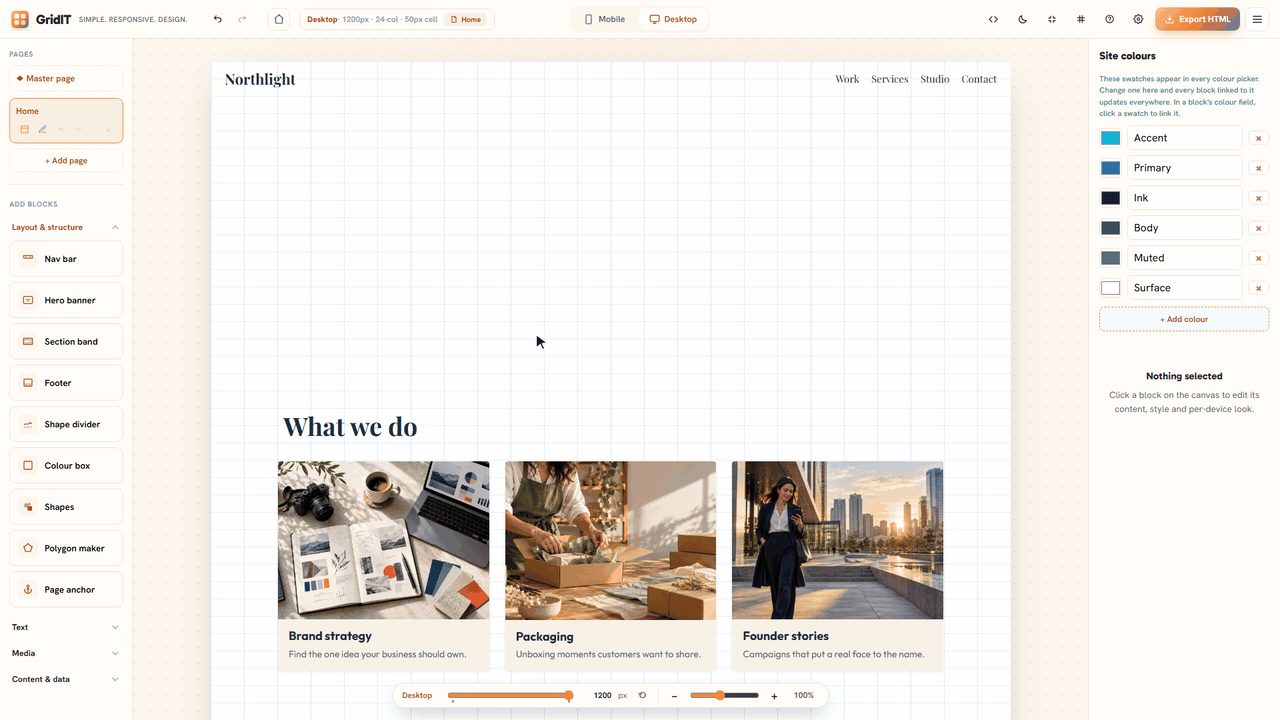Viewport: 1280px width, 720px height.
Task: Click the Accent colour swatch
Action: pos(1111,138)
